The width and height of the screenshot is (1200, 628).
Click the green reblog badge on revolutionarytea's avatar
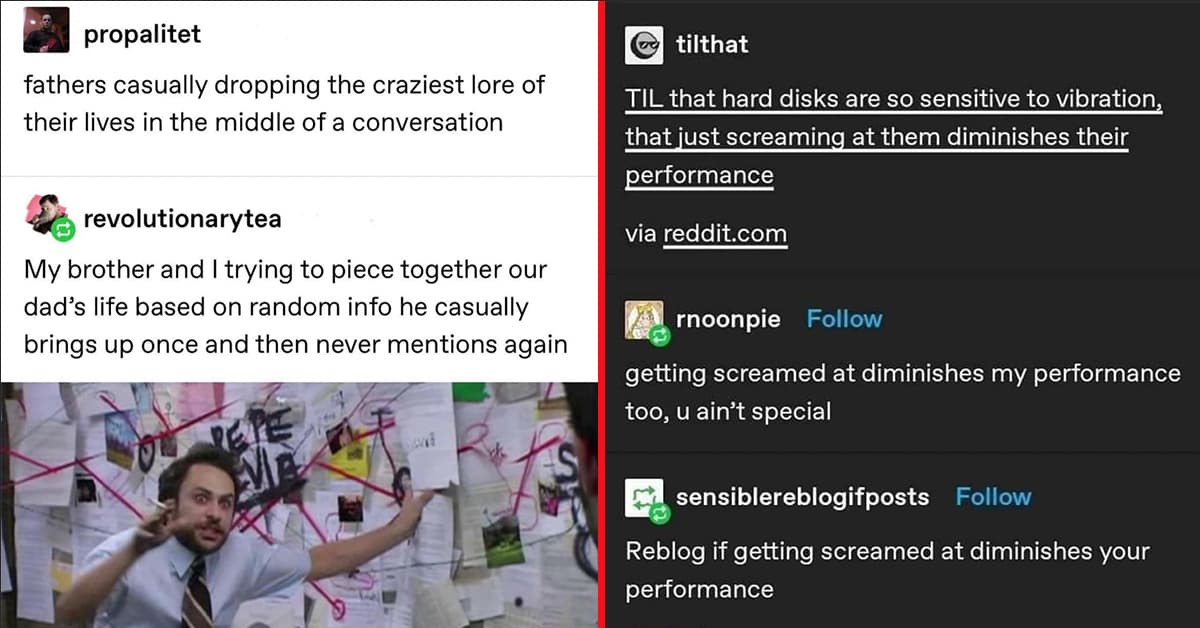(x=65, y=228)
